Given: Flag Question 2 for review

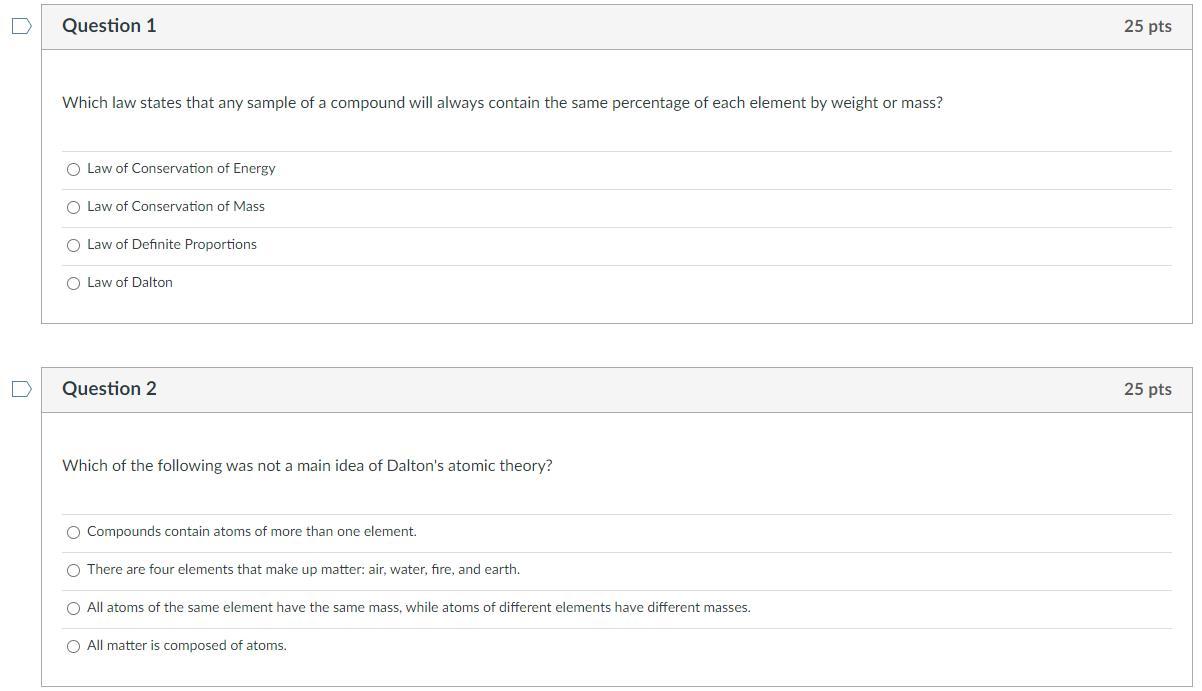Looking at the screenshot, I should (21, 390).
